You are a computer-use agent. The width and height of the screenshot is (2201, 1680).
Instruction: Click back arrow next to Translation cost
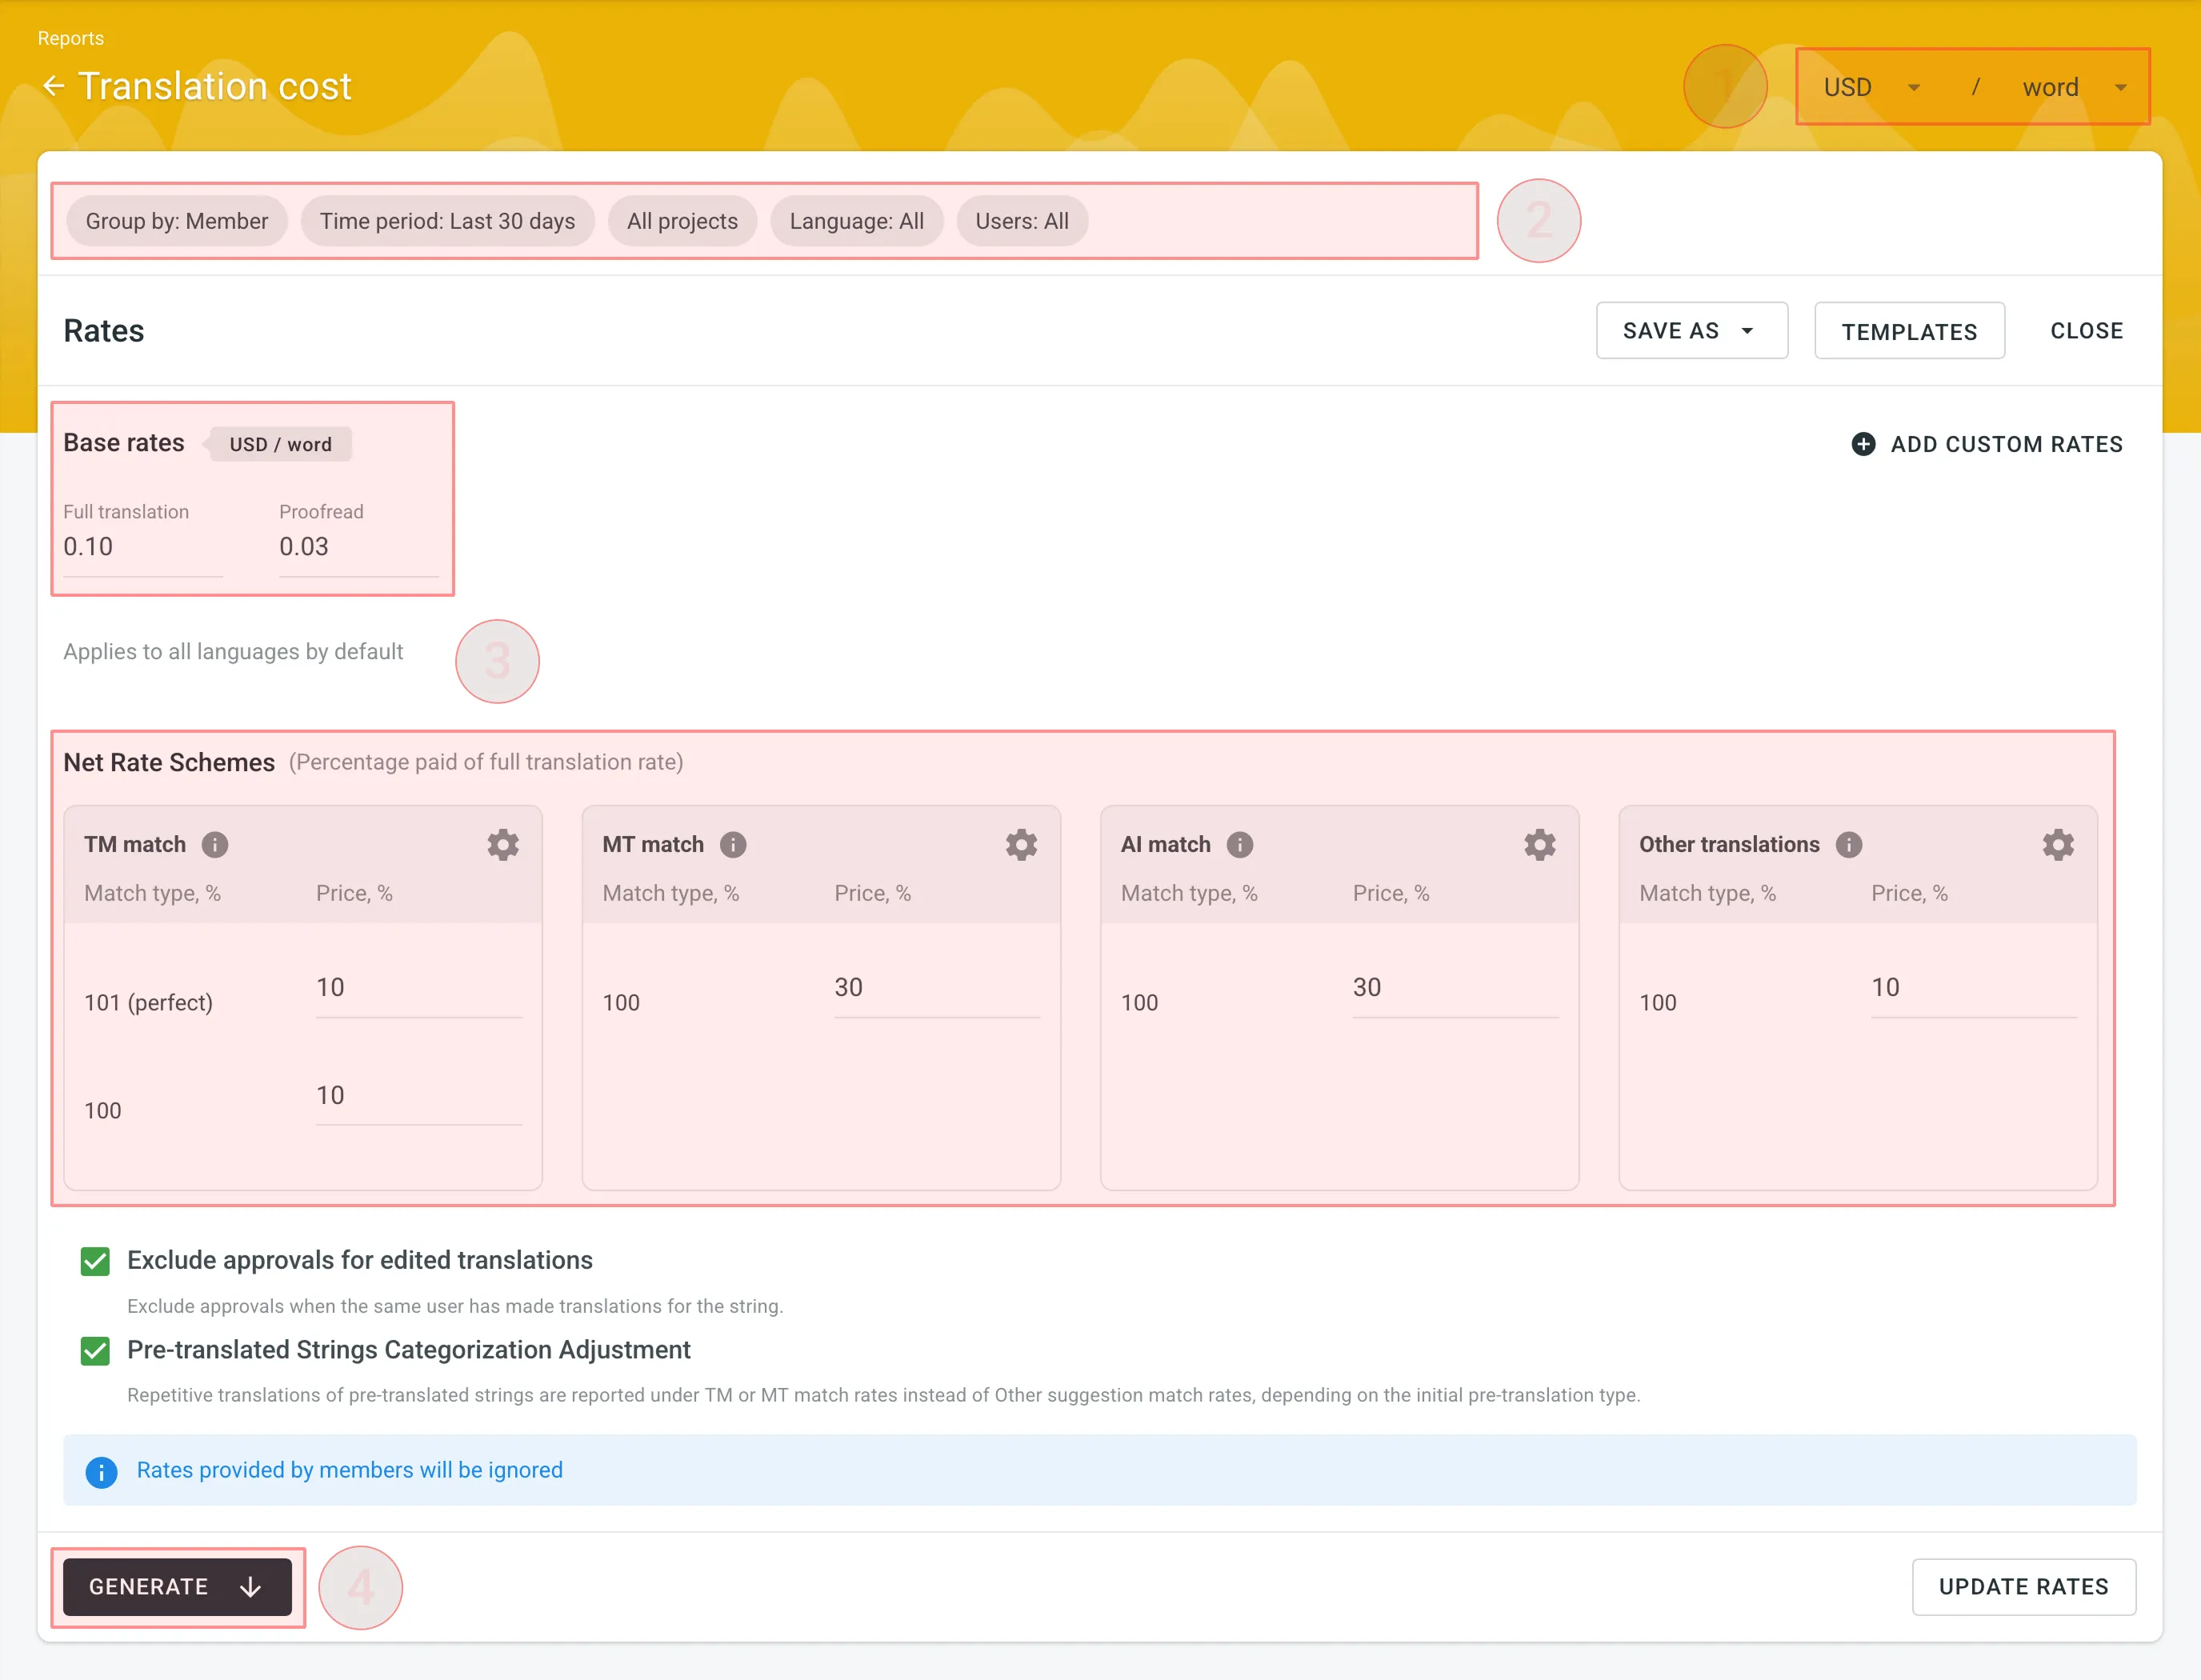point(55,85)
